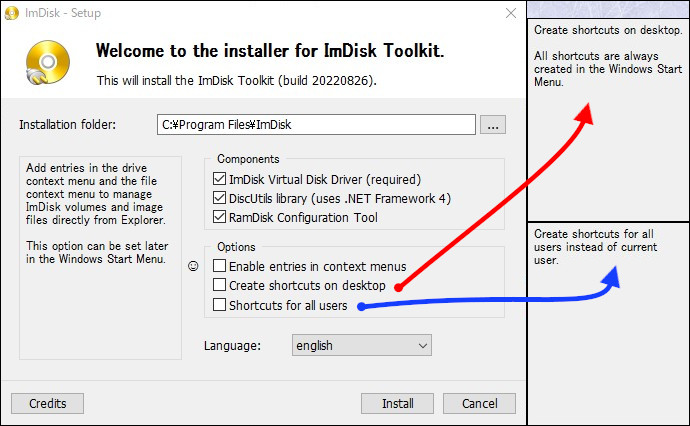Click the ImDisk - Setup window title

point(63,13)
